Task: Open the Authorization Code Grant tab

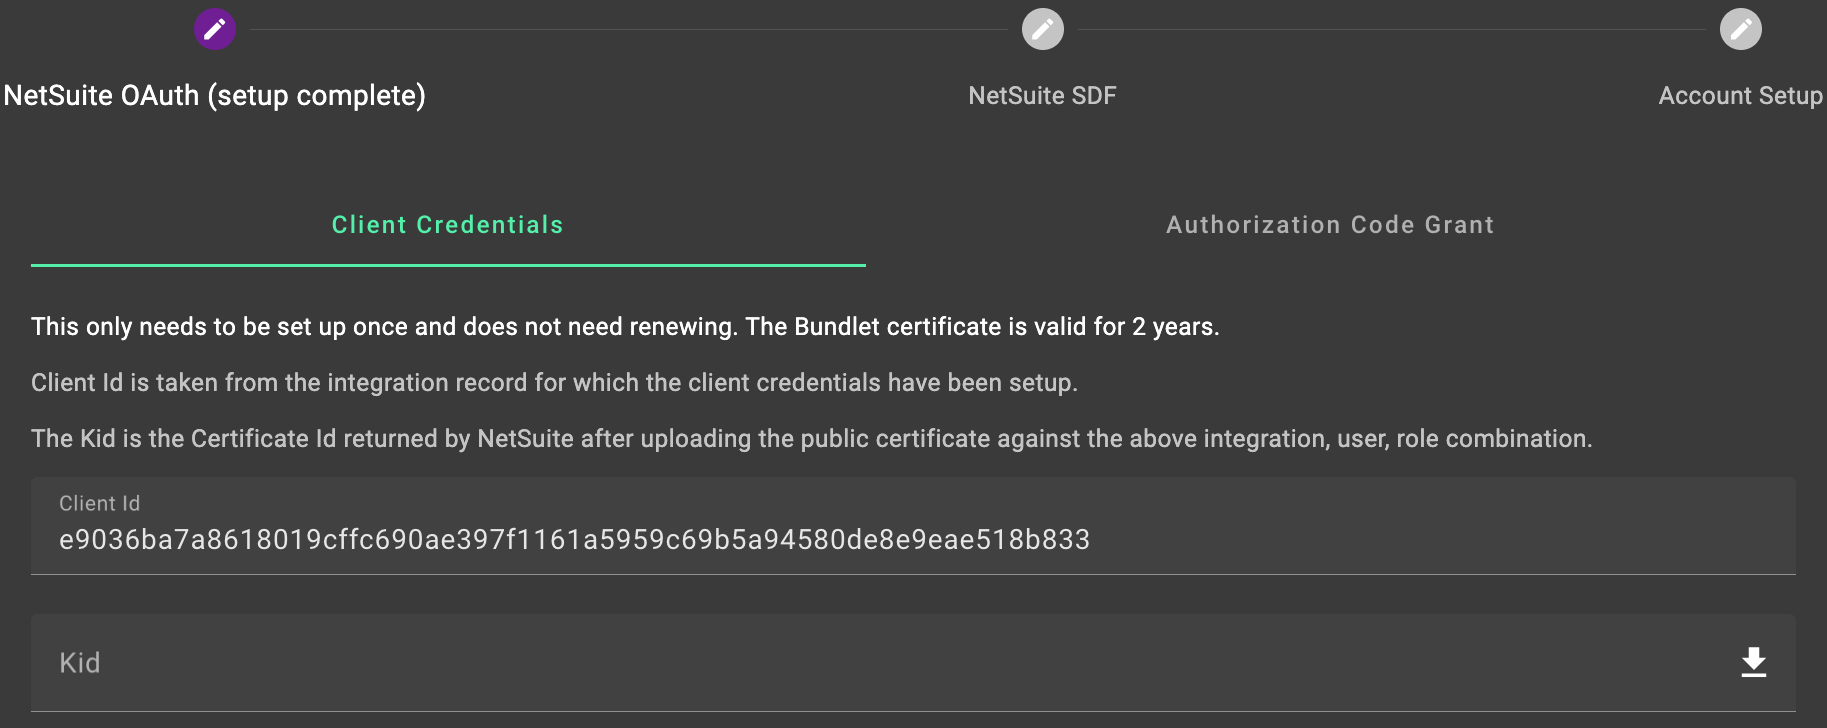Action: (x=1330, y=225)
